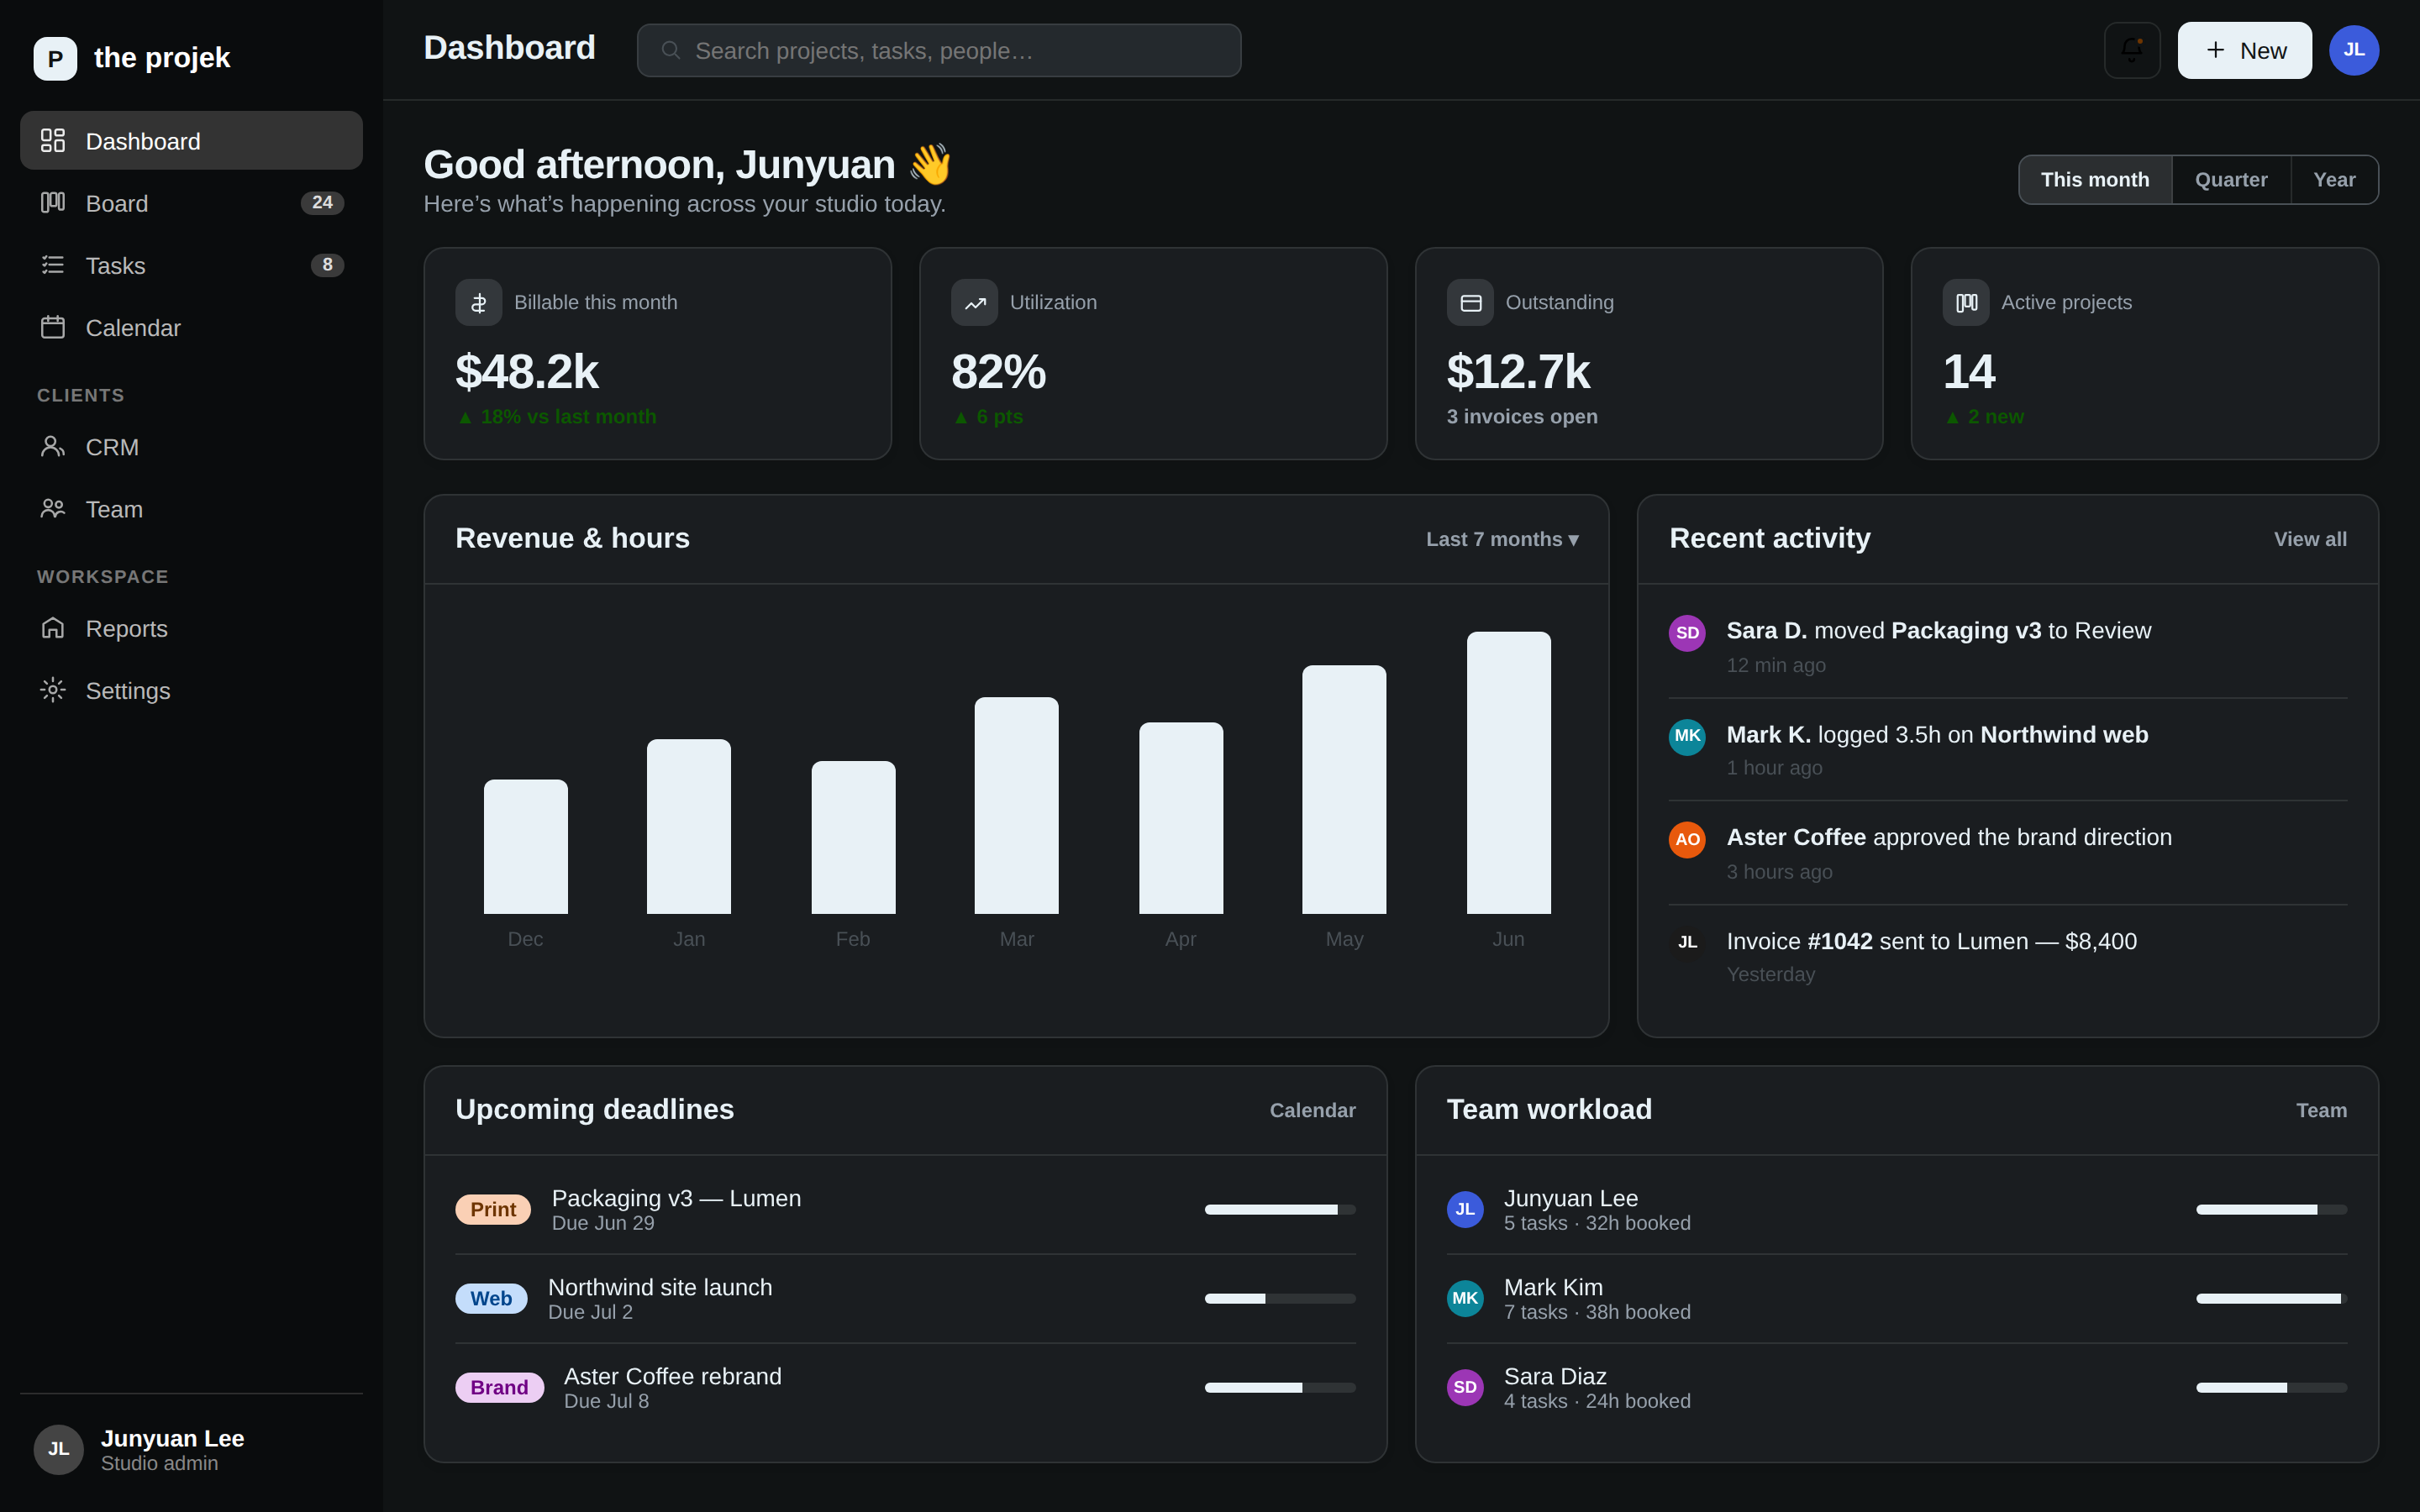Viewport: 2420px width, 1512px height.
Task: Switch period to Year
Action: (x=2334, y=180)
